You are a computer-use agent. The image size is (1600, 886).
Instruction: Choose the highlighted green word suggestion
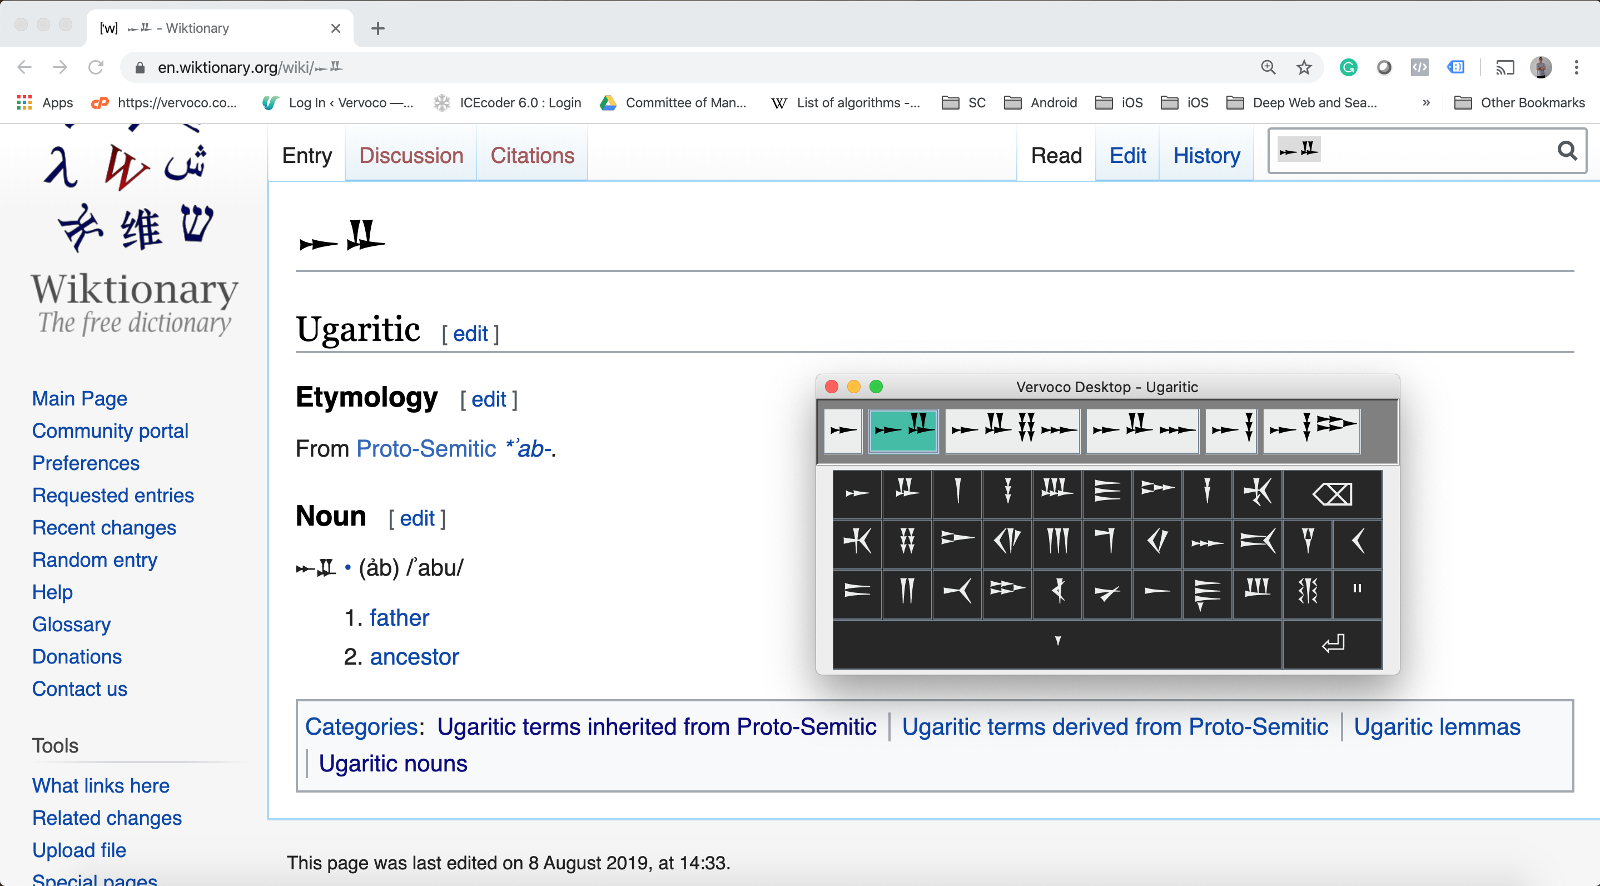coord(903,431)
